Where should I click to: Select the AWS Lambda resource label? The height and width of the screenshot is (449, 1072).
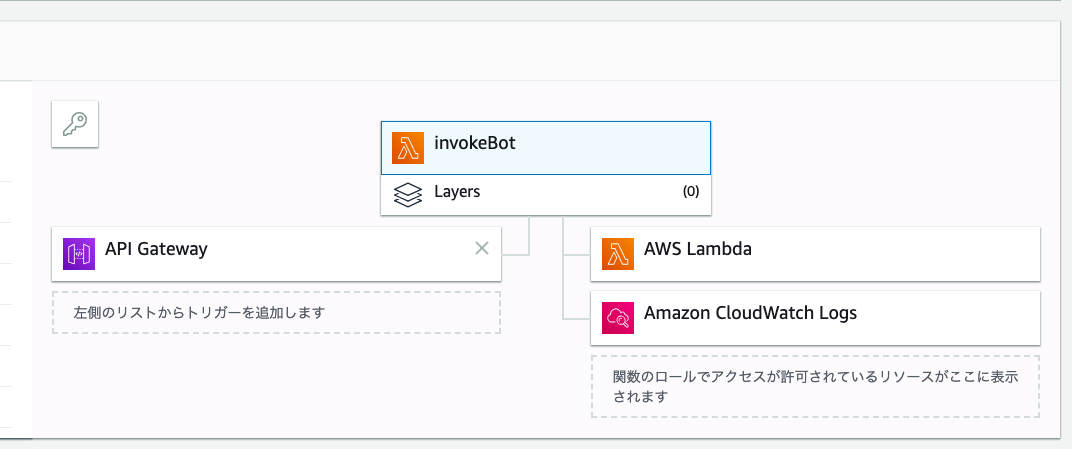pos(698,249)
